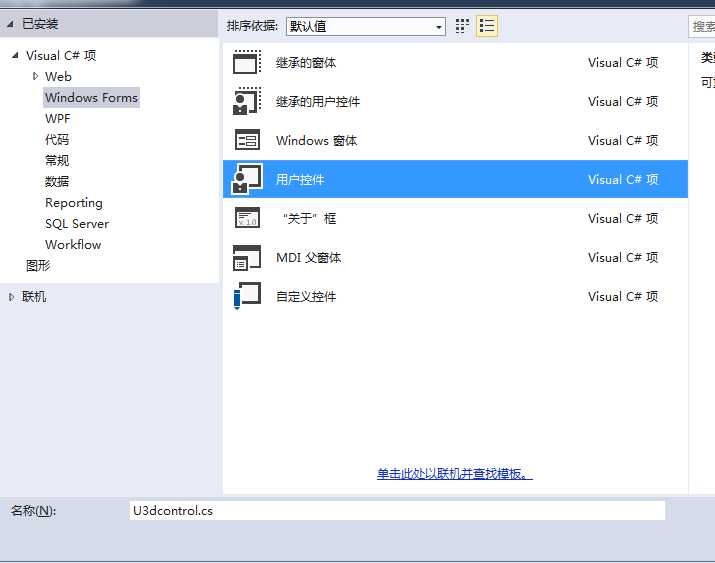Screen dimensions: 715x563
Task: Select the Windows 窗体 template icon
Action: [247, 141]
